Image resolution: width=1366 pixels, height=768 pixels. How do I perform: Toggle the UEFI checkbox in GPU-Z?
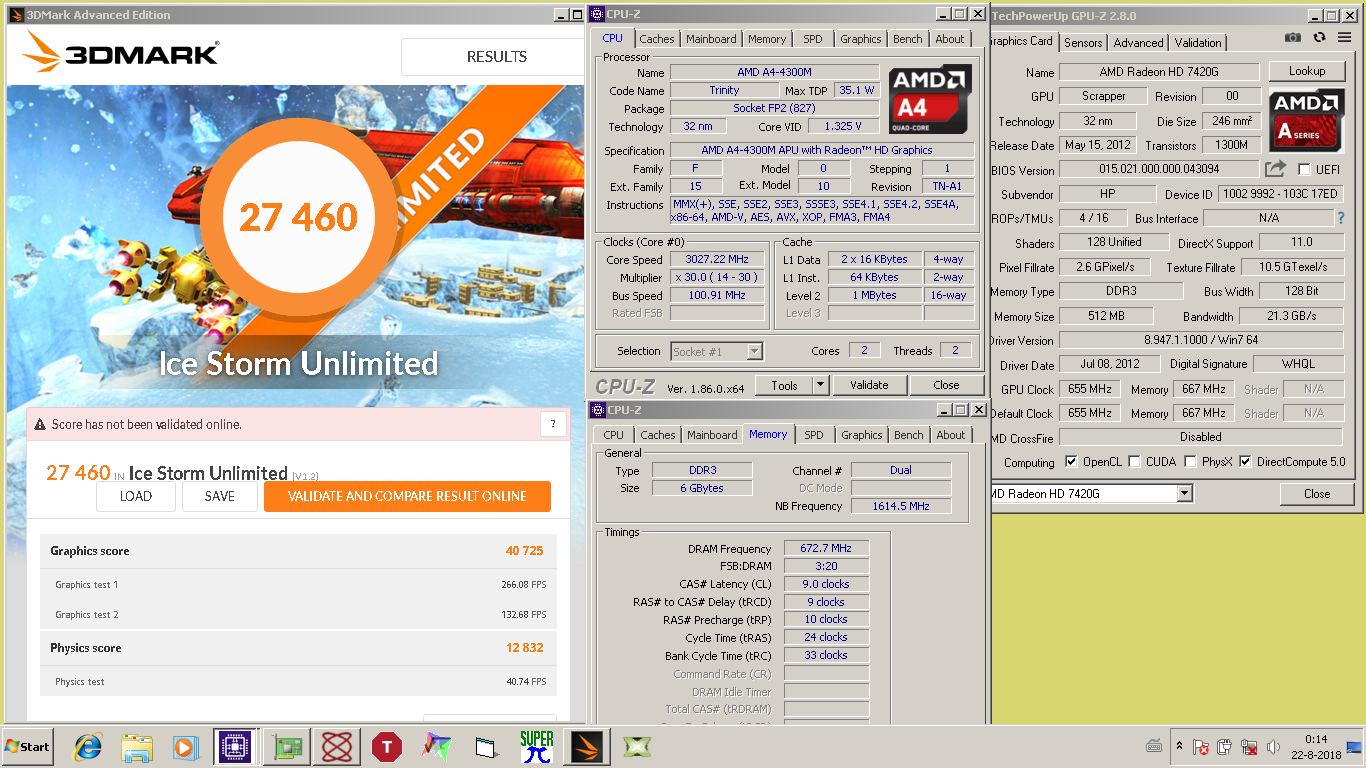(1304, 170)
